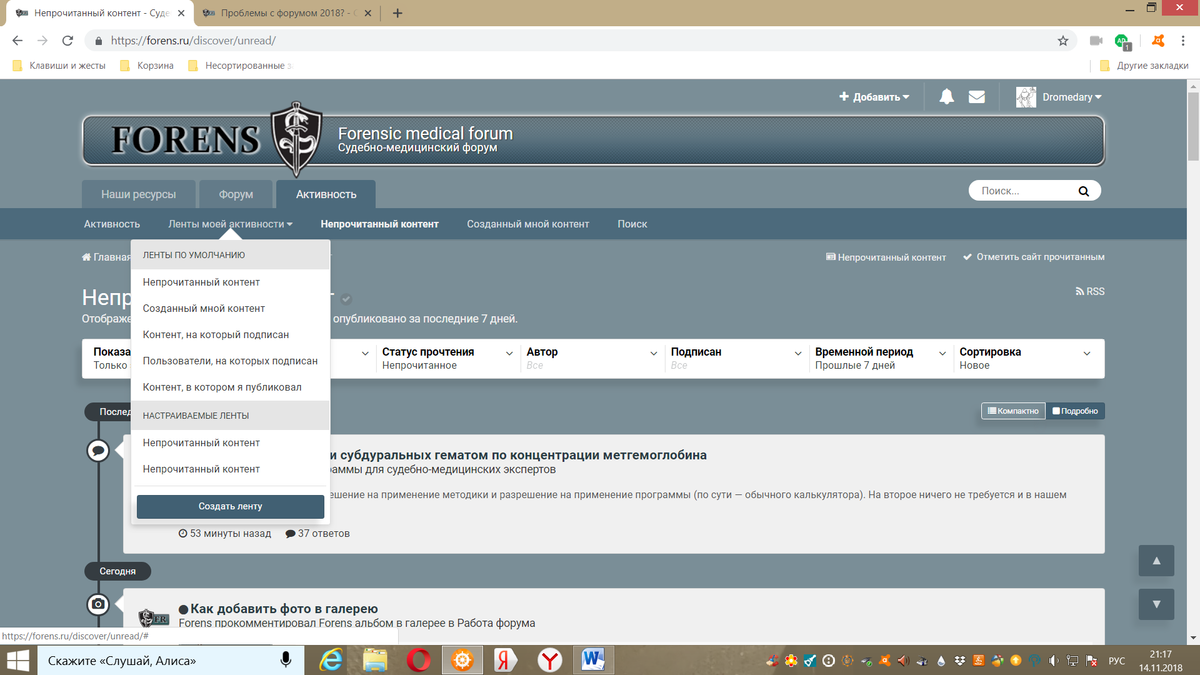
Task: Click the Alice microphone icon in taskbar
Action: tap(286, 660)
